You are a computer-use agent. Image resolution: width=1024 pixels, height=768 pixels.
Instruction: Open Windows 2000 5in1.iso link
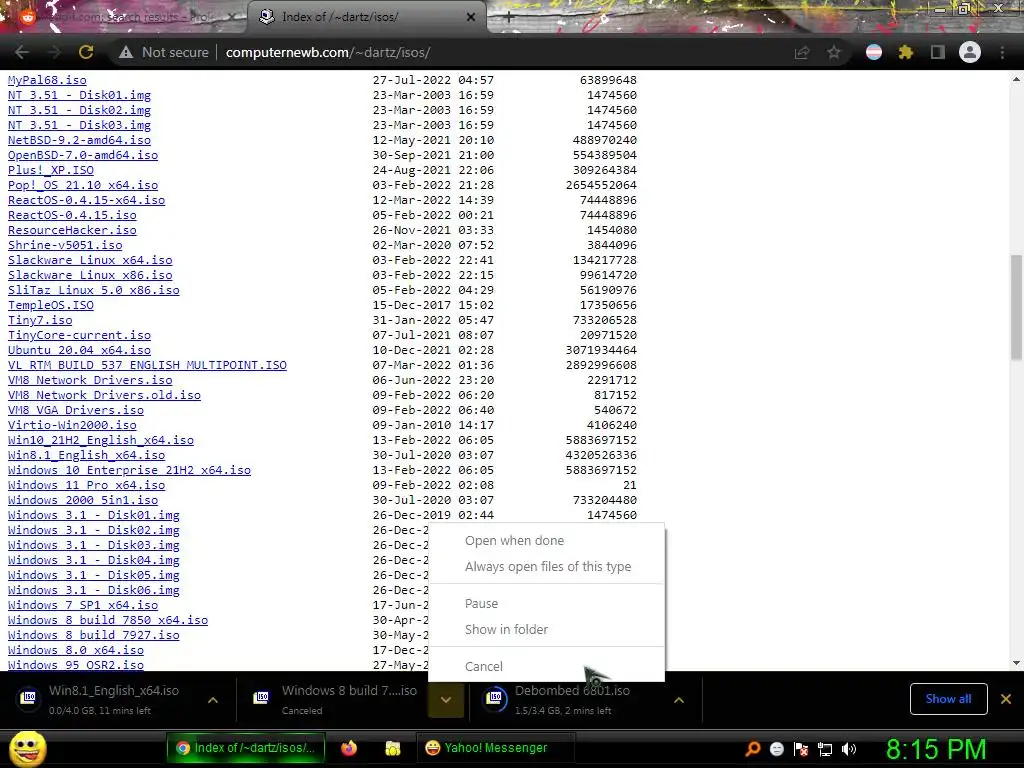[83, 500]
